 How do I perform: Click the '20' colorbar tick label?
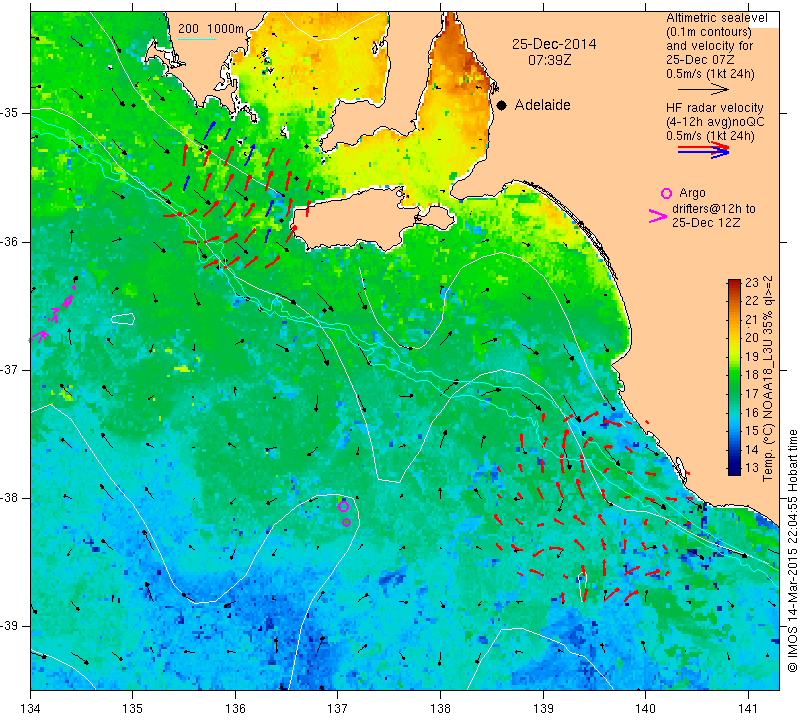click(752, 337)
